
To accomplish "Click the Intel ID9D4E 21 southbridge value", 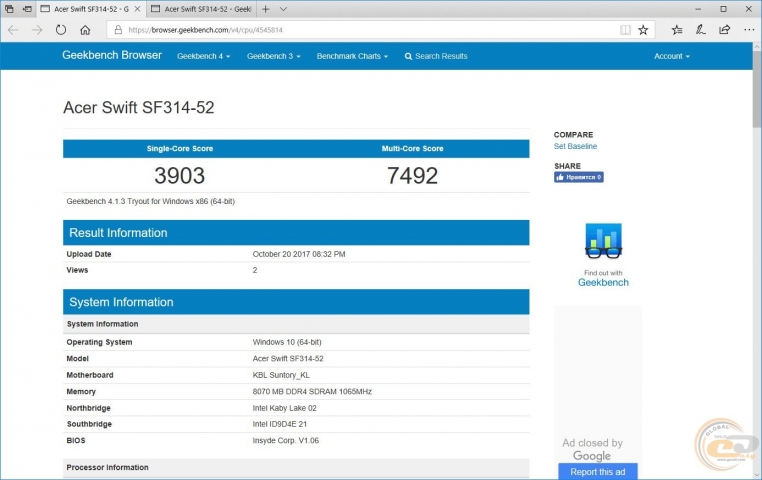I will pos(279,424).
